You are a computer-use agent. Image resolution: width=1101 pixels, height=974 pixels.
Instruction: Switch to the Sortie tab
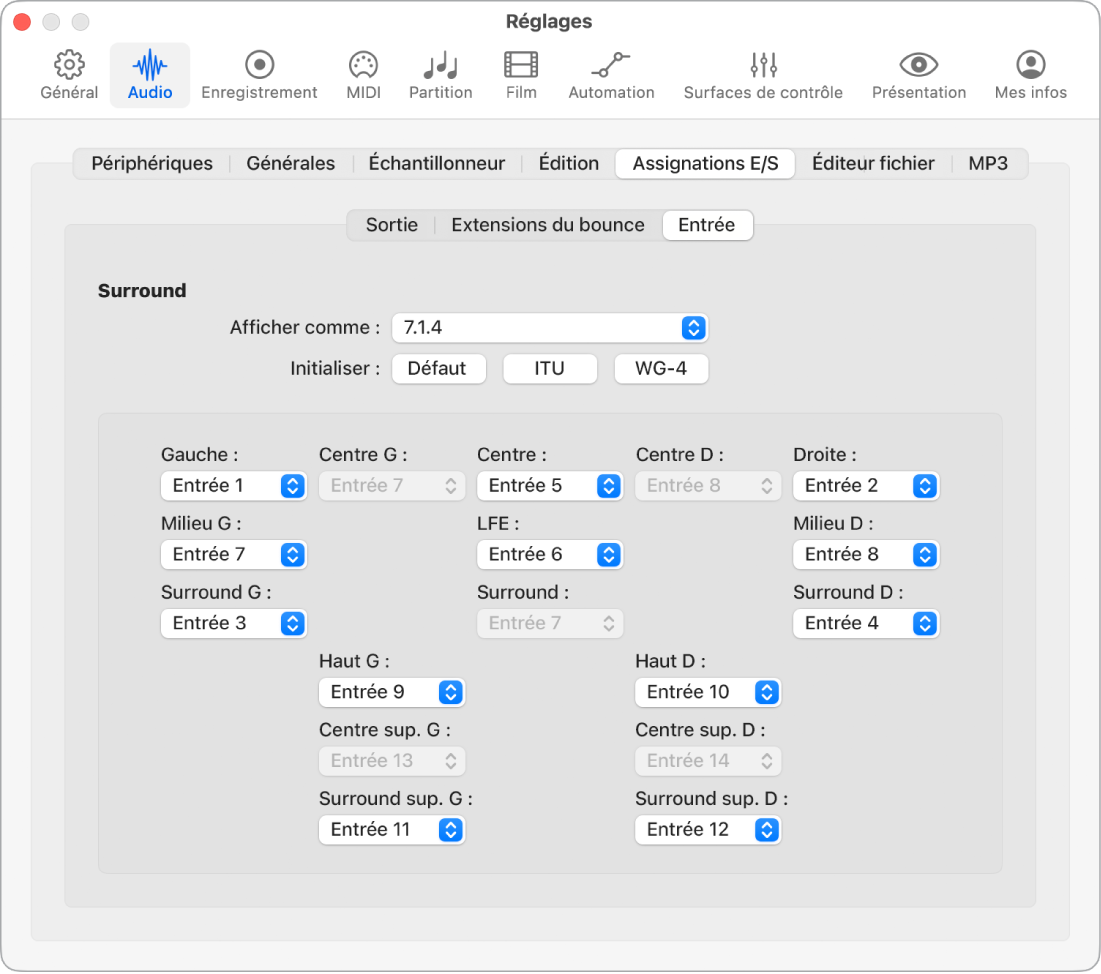[x=392, y=225]
